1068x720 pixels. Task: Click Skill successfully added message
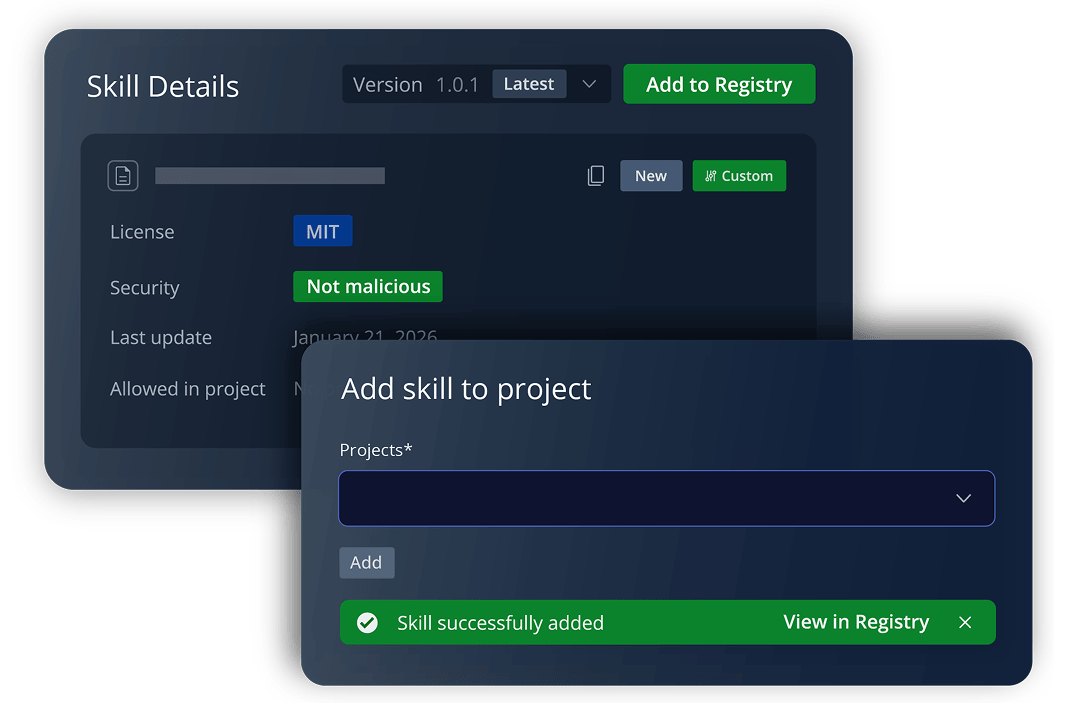[x=500, y=623]
